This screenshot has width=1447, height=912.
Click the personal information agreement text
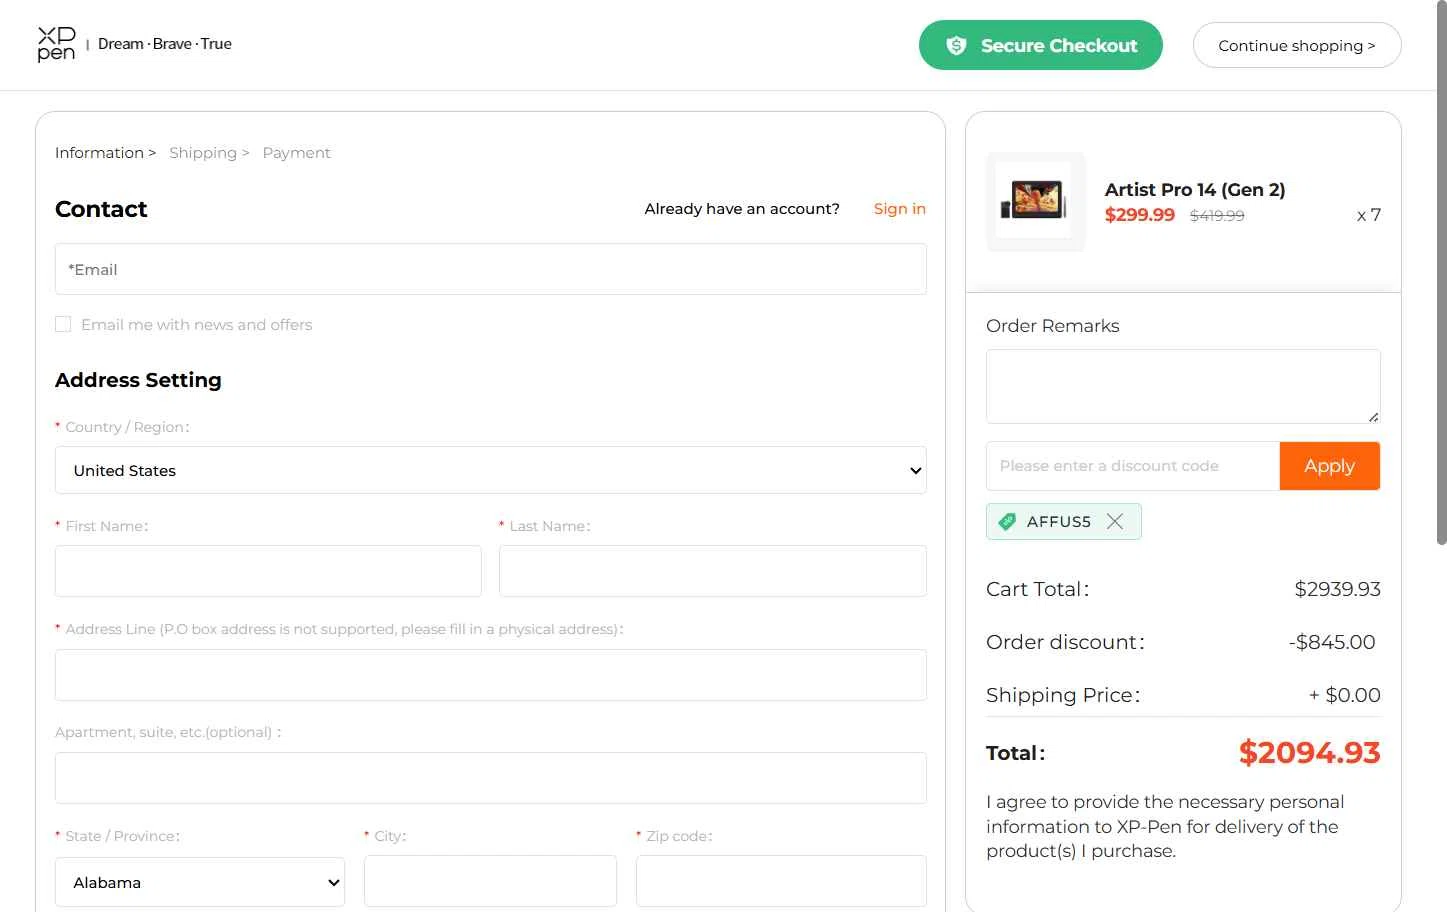click(x=1166, y=826)
